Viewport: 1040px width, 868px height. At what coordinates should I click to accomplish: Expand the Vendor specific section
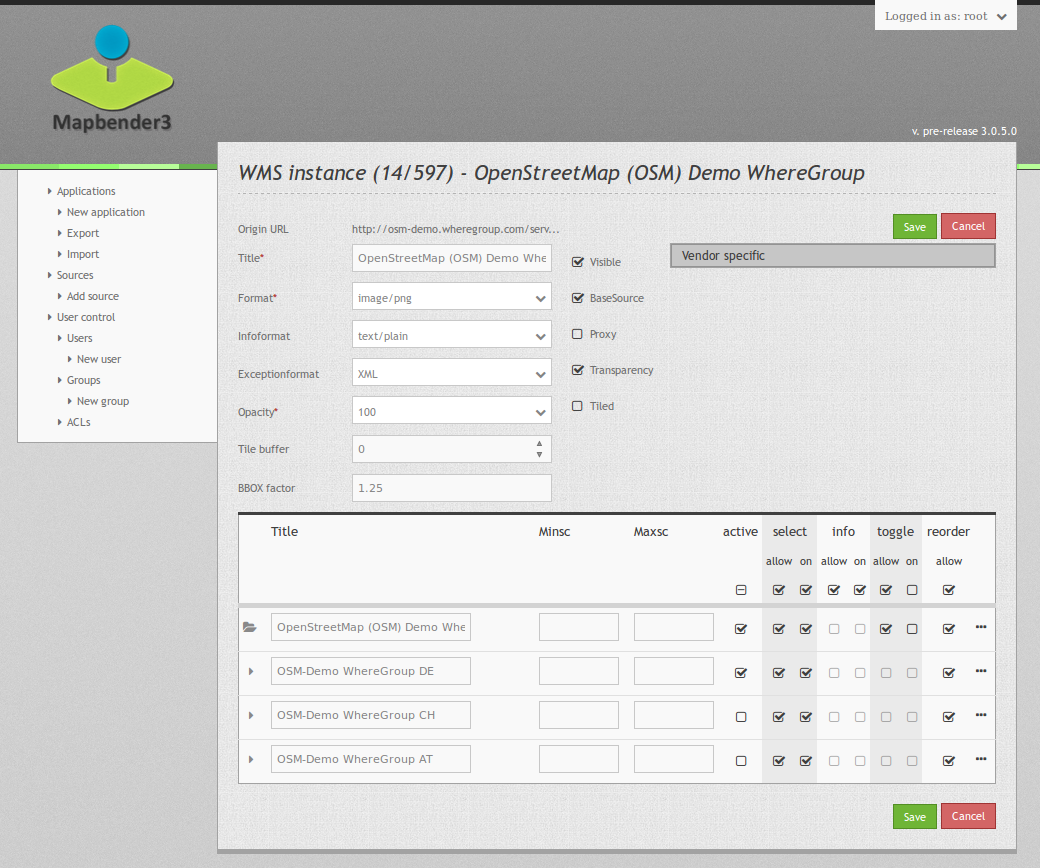tap(832, 255)
